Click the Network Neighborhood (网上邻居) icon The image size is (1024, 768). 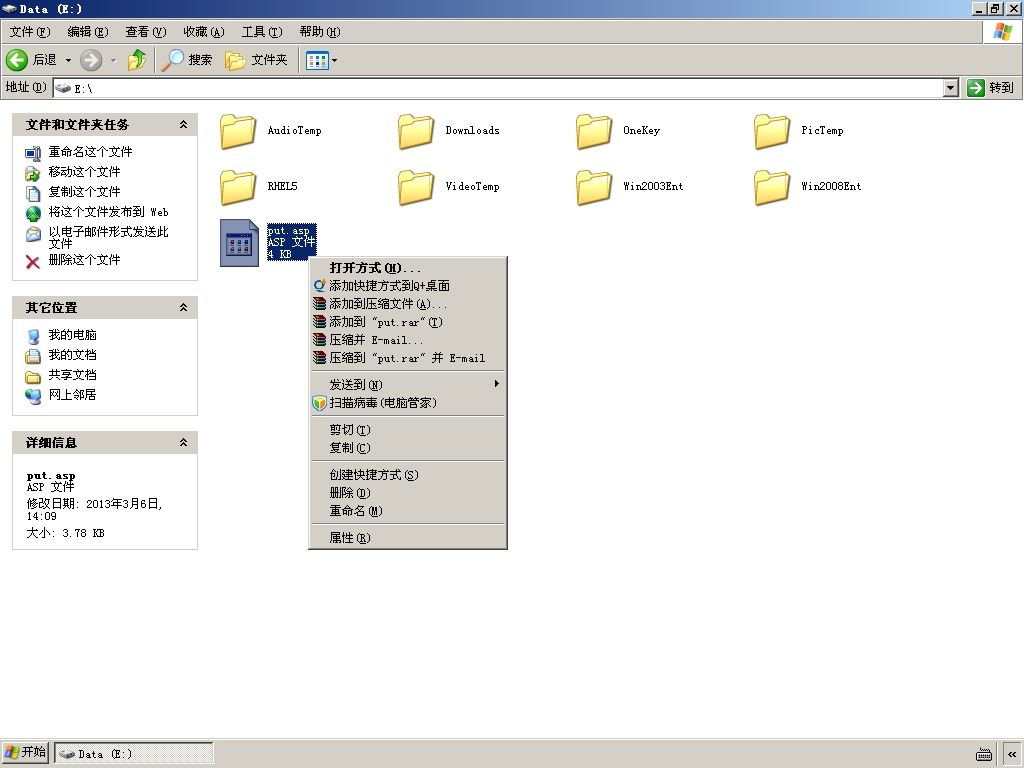pyautogui.click(x=33, y=396)
